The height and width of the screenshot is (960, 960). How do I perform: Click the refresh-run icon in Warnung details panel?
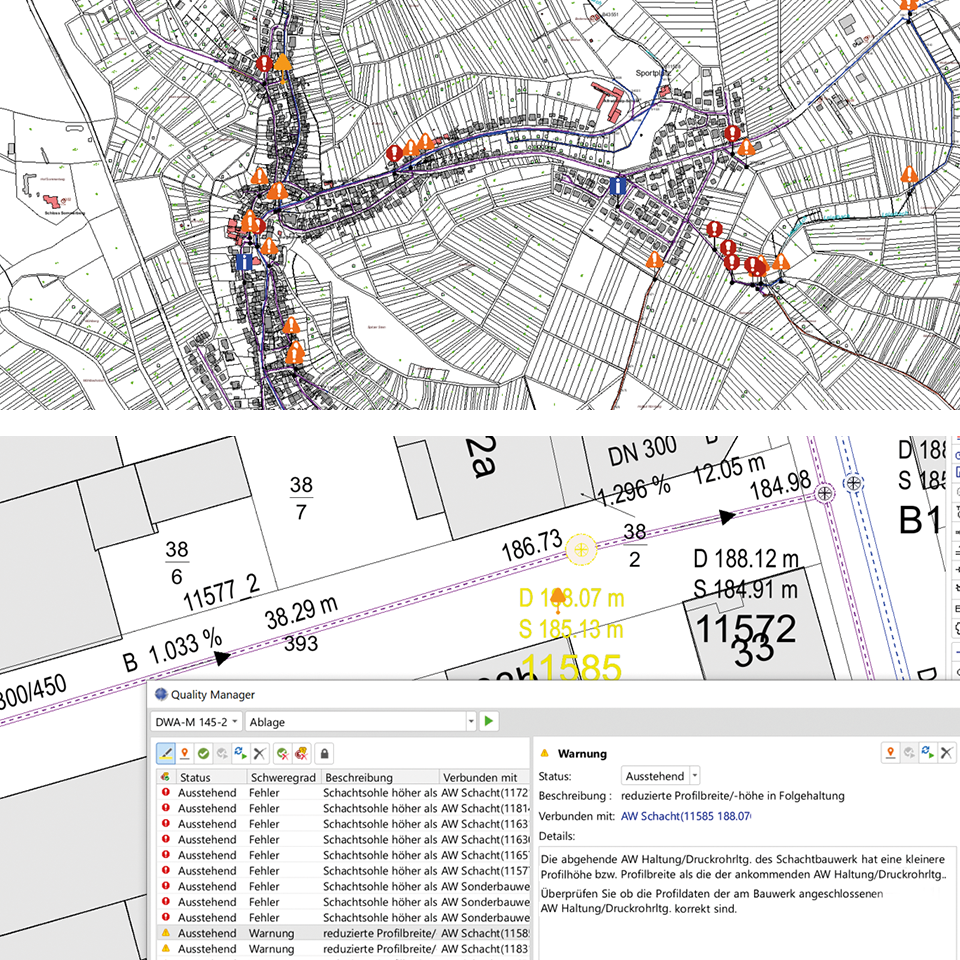(926, 752)
